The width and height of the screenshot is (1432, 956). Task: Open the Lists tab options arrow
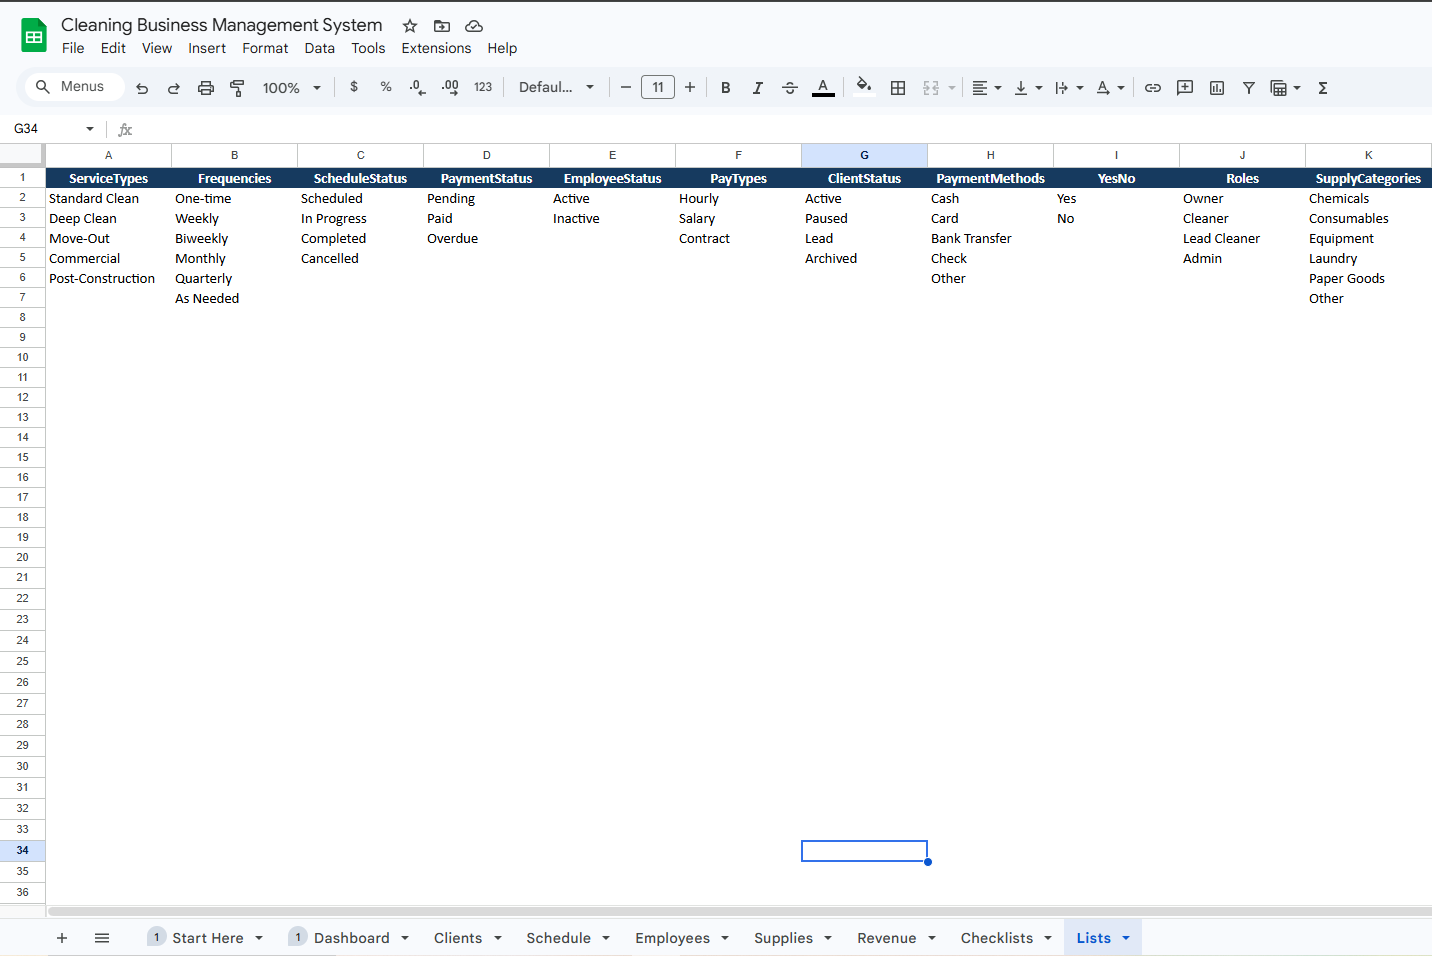[x=1126, y=938]
